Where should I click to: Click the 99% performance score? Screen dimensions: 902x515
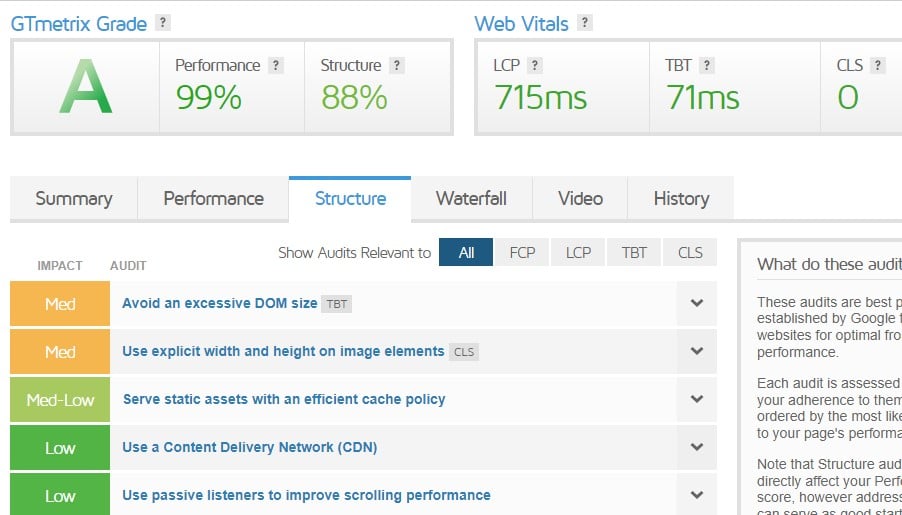(208, 97)
